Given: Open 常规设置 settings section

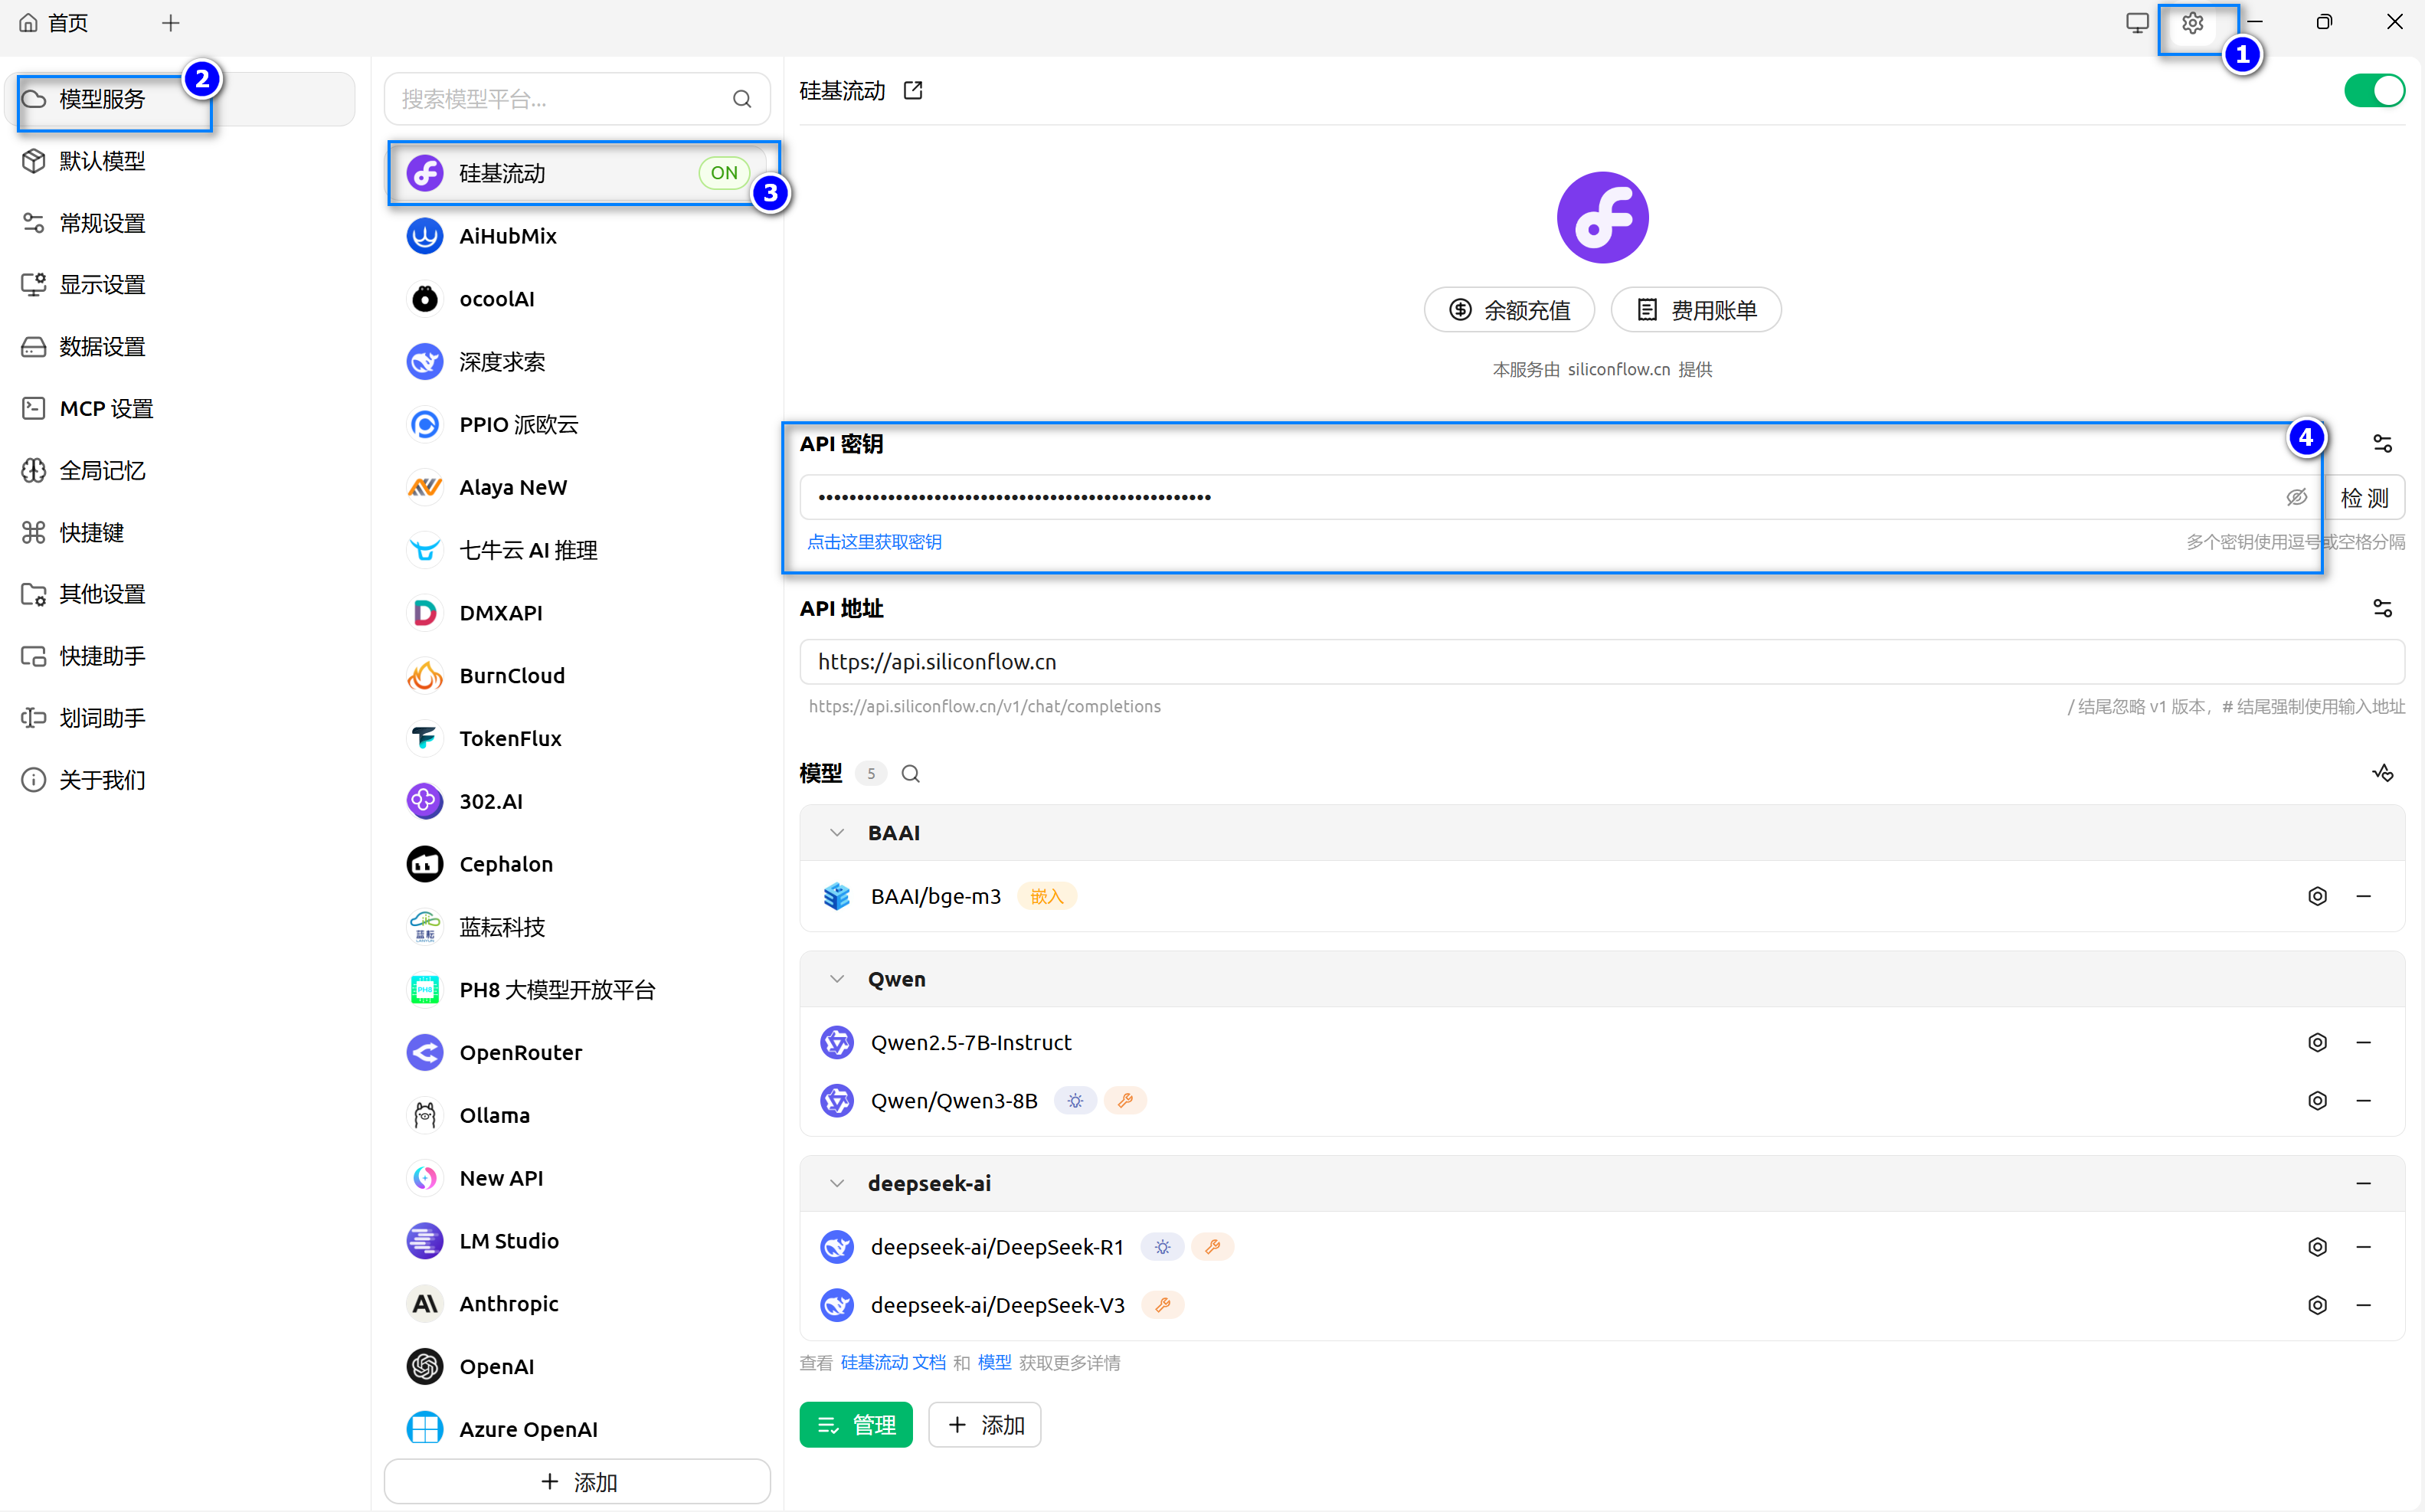Looking at the screenshot, I should [180, 223].
